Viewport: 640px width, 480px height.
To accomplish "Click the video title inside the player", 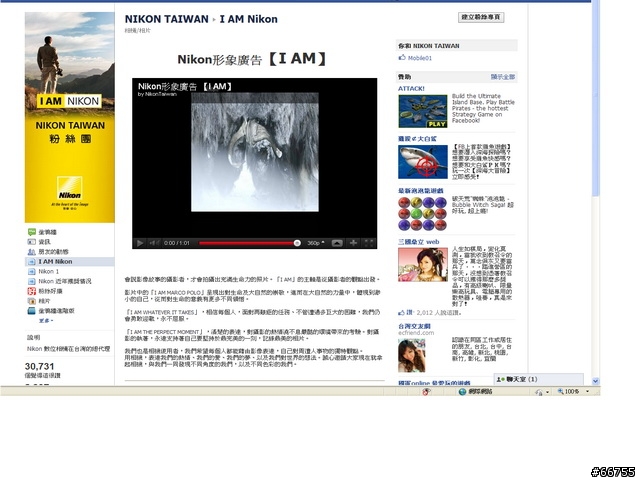I will coord(185,86).
